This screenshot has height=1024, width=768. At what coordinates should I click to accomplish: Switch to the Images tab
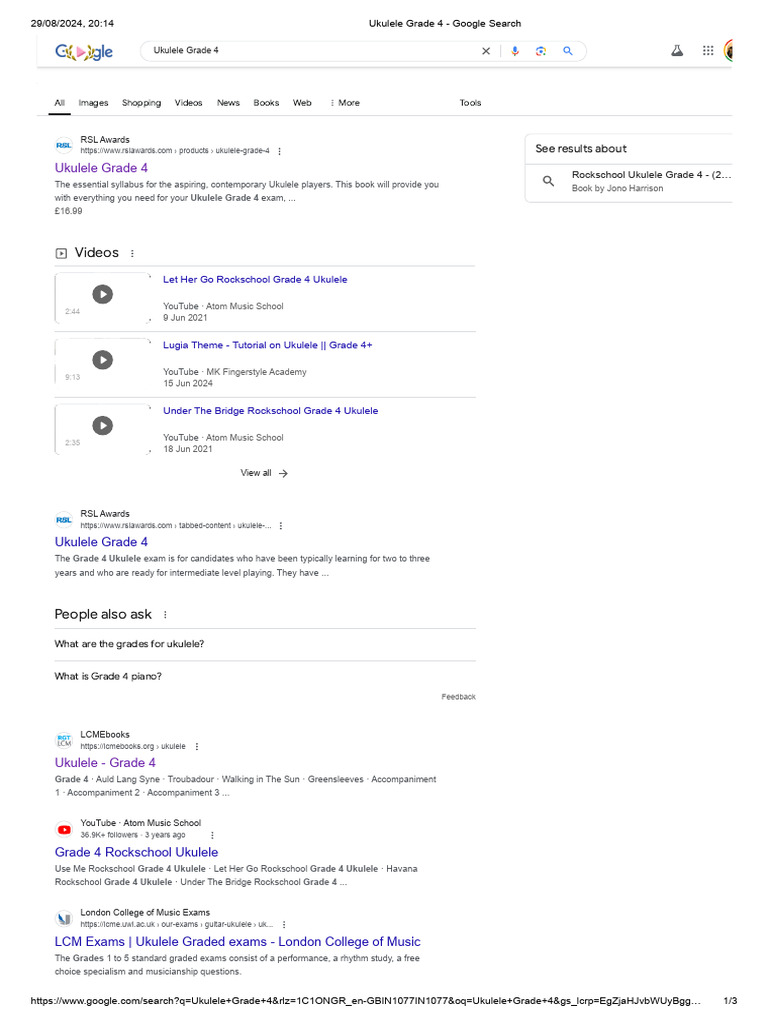pyautogui.click(x=93, y=103)
